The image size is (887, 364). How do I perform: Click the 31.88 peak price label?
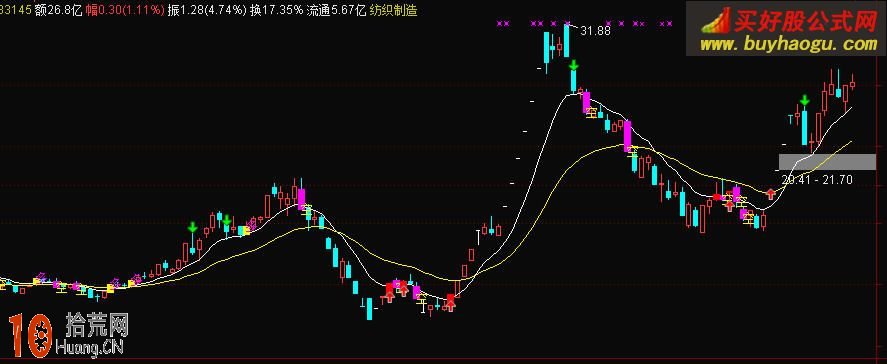596,32
